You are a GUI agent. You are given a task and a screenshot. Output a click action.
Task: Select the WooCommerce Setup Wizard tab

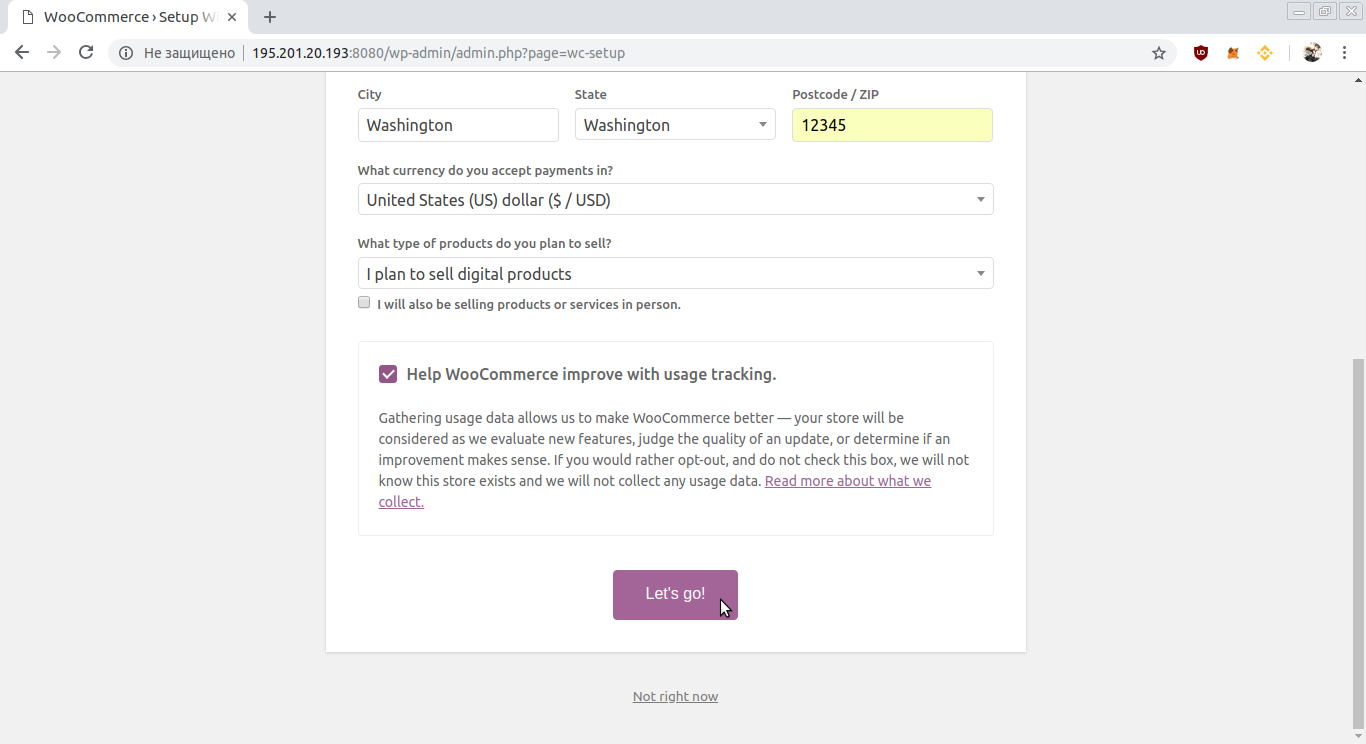(x=127, y=17)
